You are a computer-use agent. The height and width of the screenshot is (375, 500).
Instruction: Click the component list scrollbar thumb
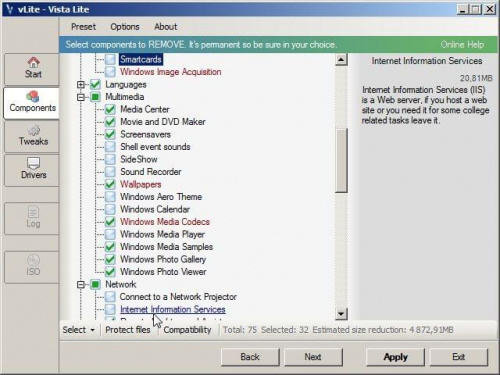point(341,161)
